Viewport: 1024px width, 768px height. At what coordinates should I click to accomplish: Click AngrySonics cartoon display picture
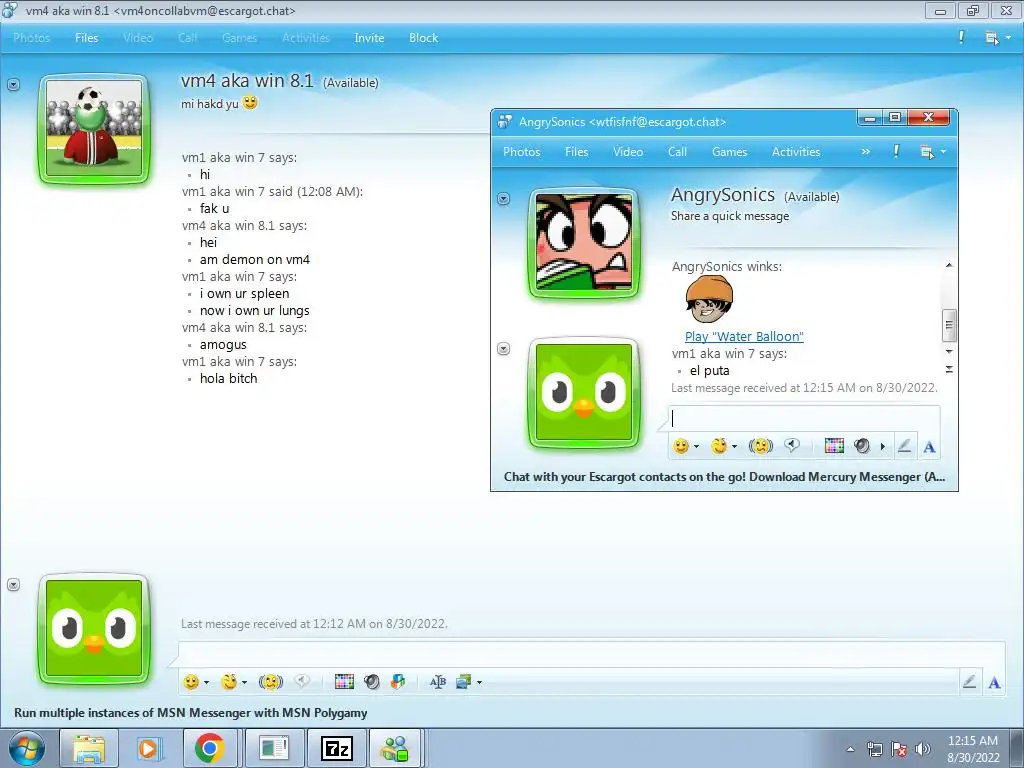[584, 242]
